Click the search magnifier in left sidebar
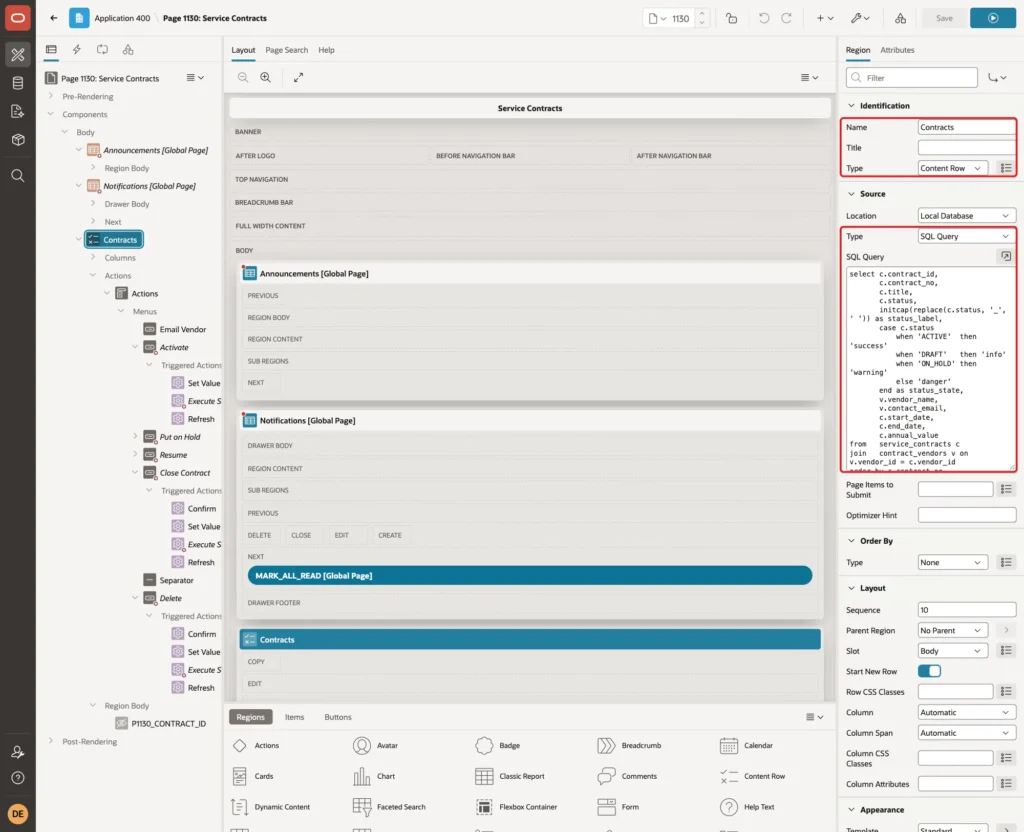 click(x=18, y=176)
